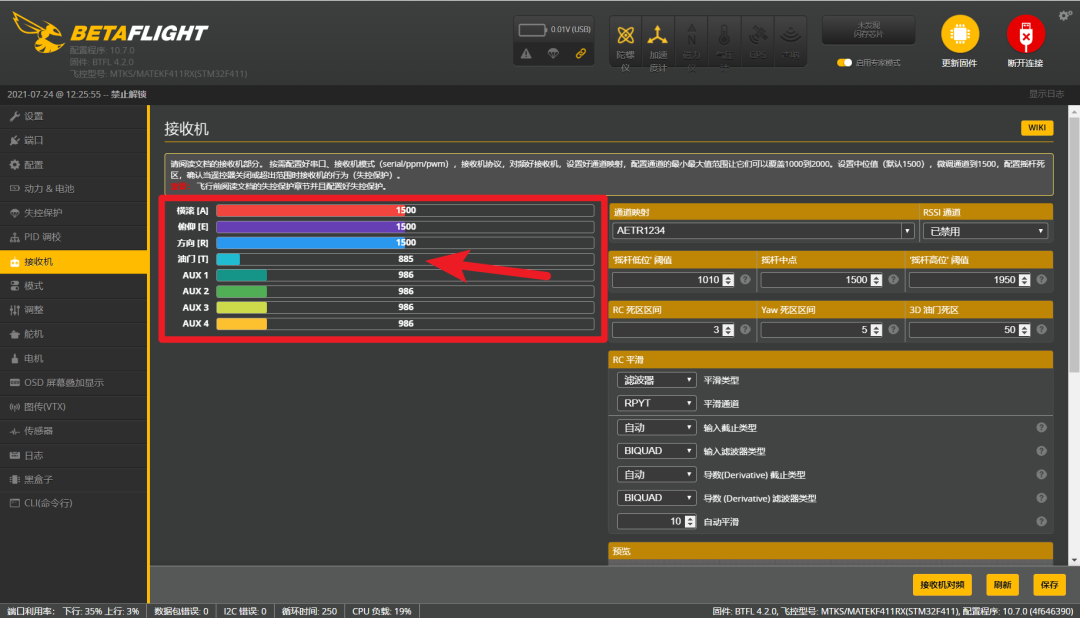
Task: Open the 模式 (Modes) tab
Action: pos(73,286)
